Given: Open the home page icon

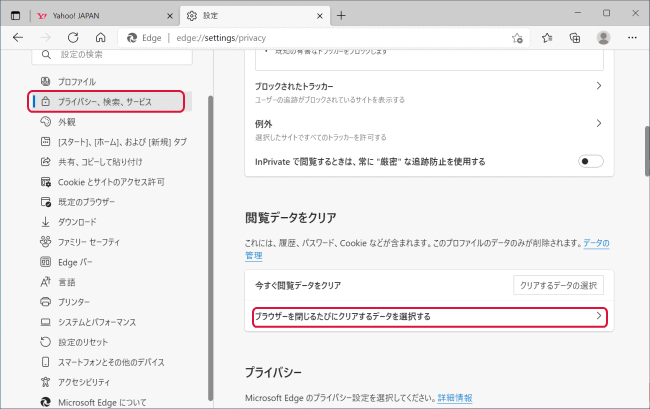Looking at the screenshot, I should pyautogui.click(x=100, y=38).
